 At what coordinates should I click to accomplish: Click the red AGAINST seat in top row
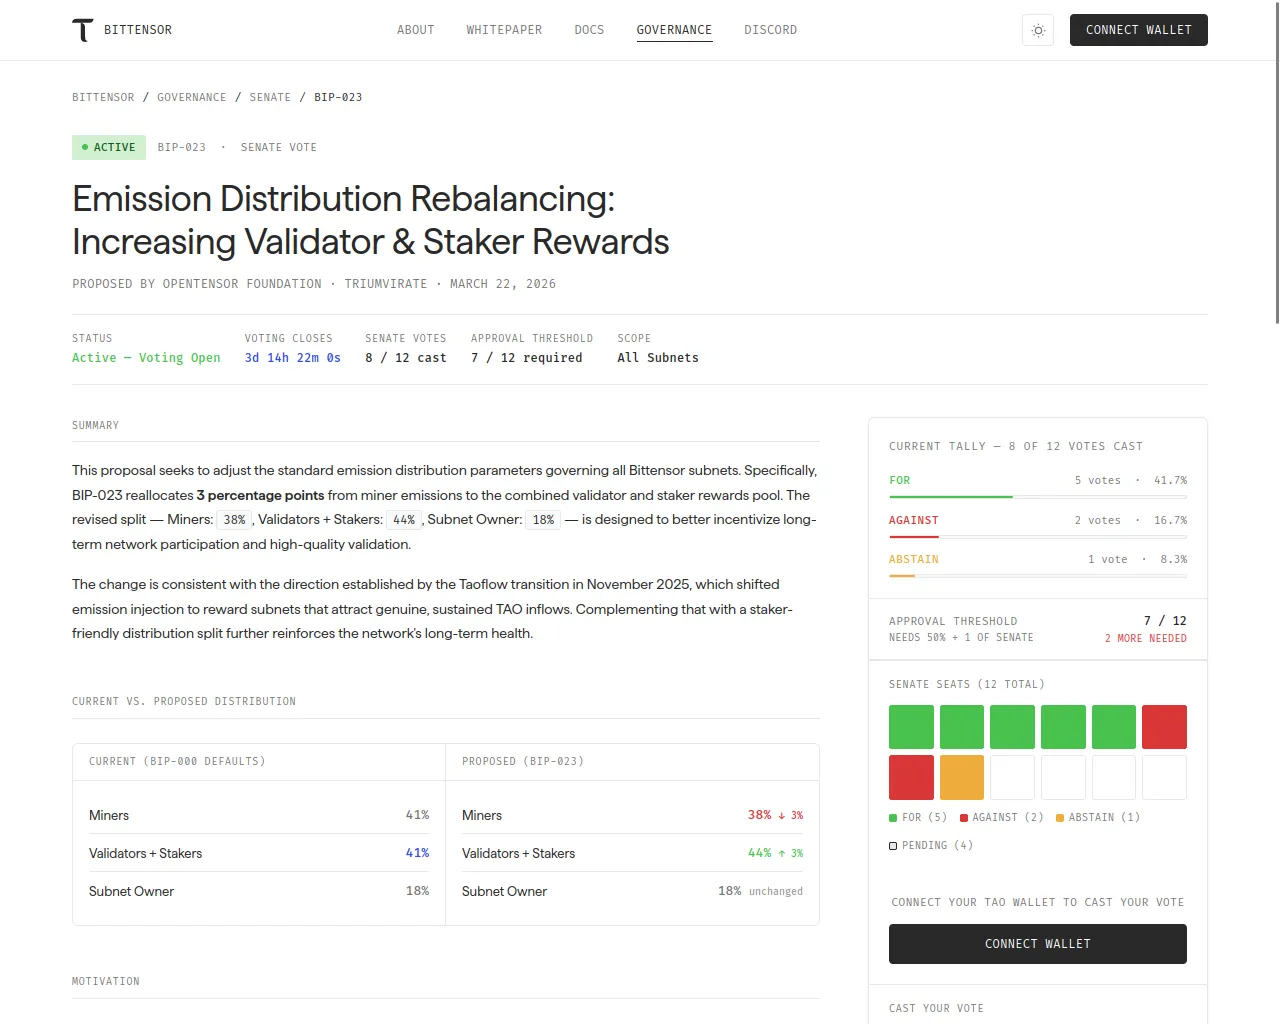pyautogui.click(x=1164, y=727)
